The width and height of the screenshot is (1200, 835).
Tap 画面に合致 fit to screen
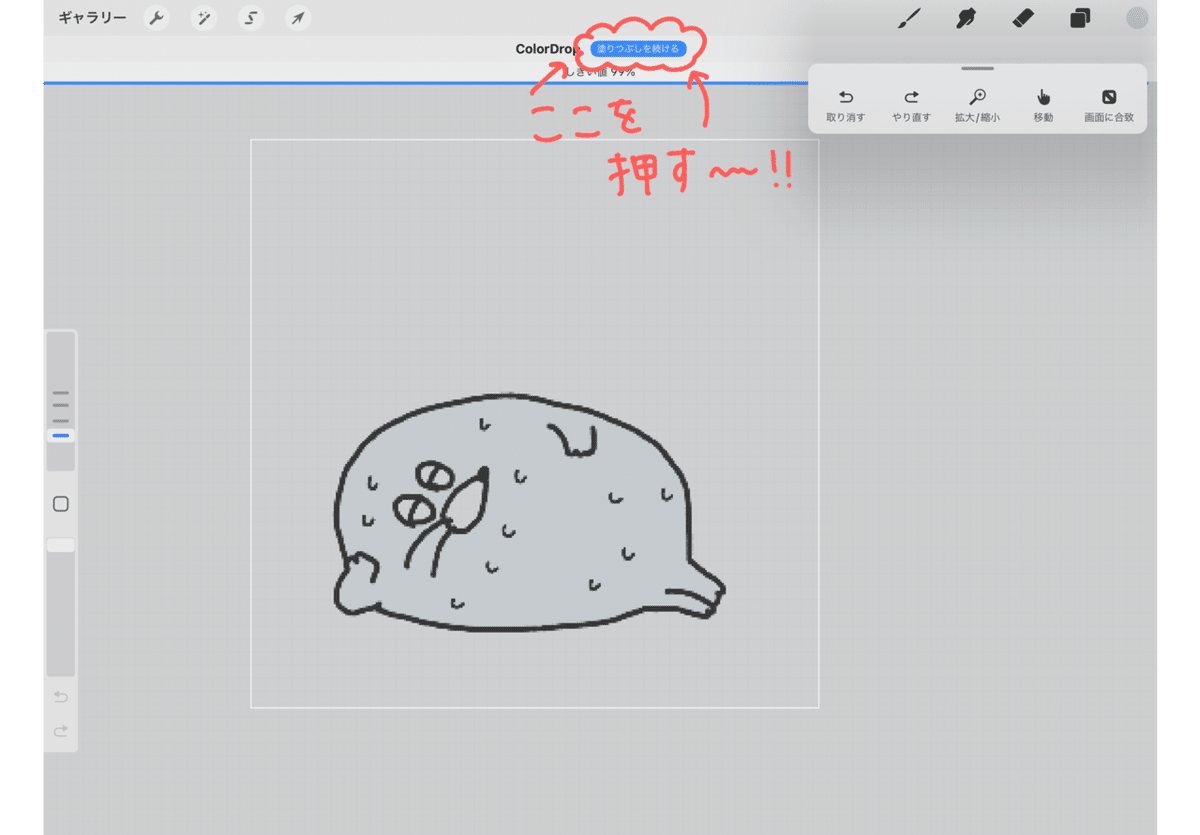coord(1109,106)
